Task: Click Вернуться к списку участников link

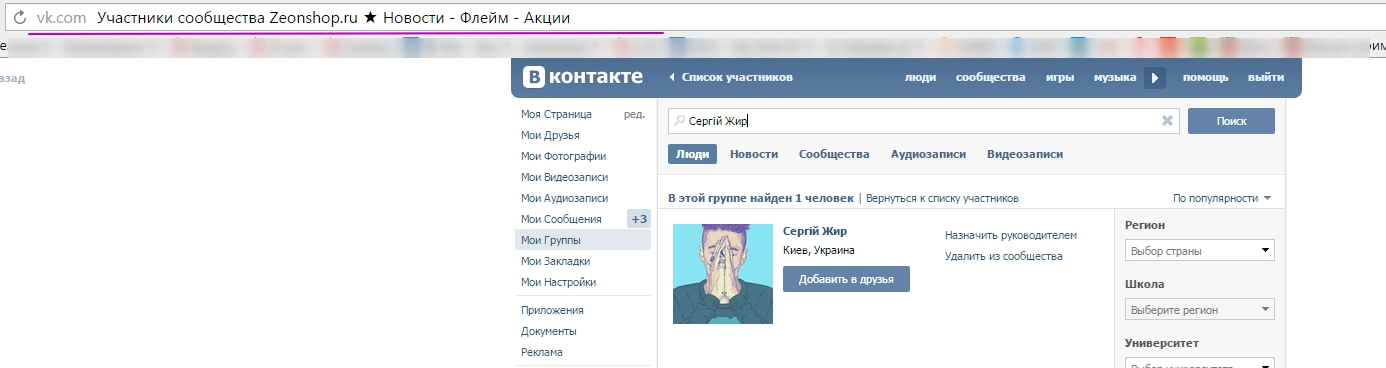Action: pyautogui.click(x=942, y=198)
